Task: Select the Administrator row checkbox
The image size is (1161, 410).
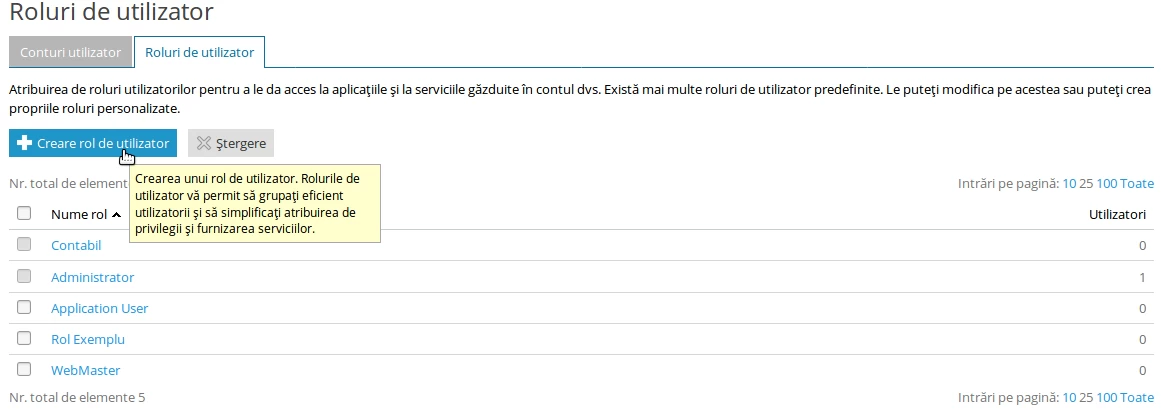Action: (25, 277)
